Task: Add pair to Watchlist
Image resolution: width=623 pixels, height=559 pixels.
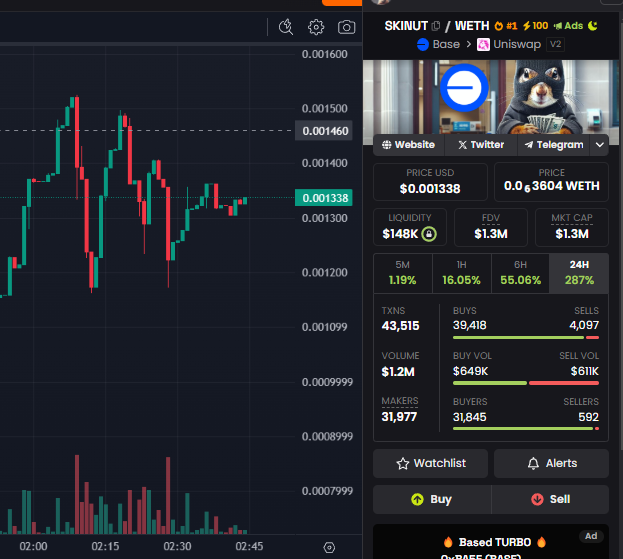Action: click(430, 463)
